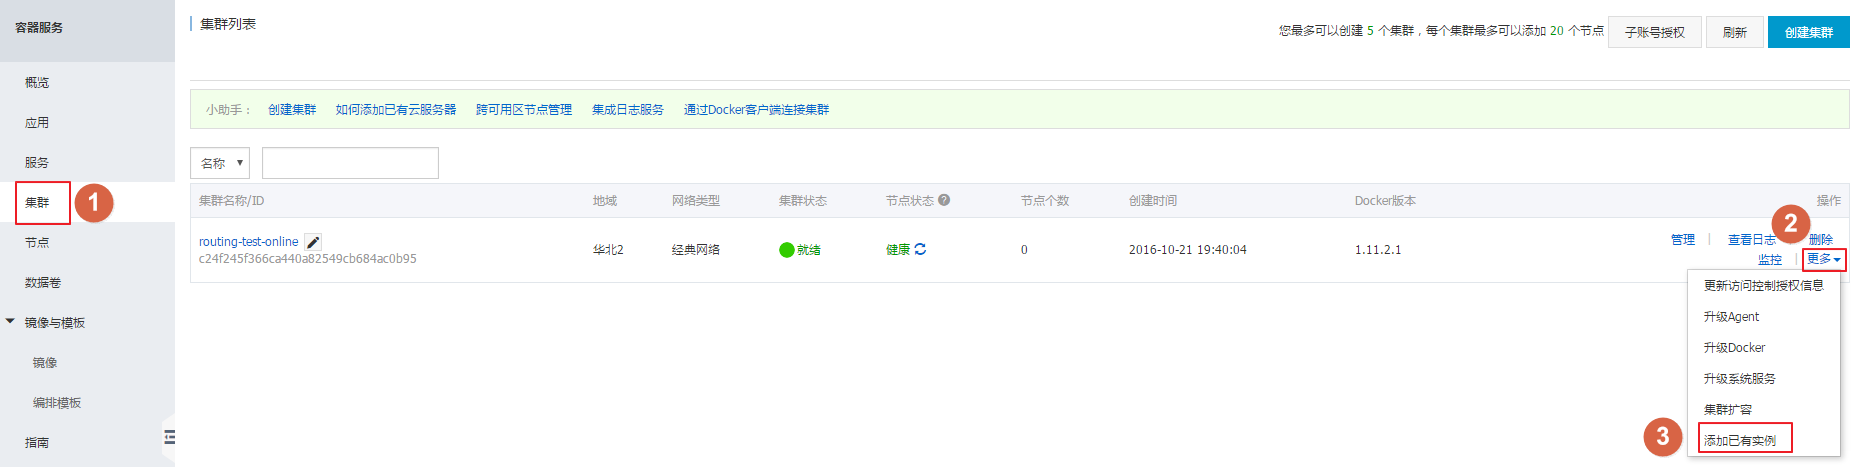
Task: Click the help question mark beside 节点状态
Action: tap(944, 200)
